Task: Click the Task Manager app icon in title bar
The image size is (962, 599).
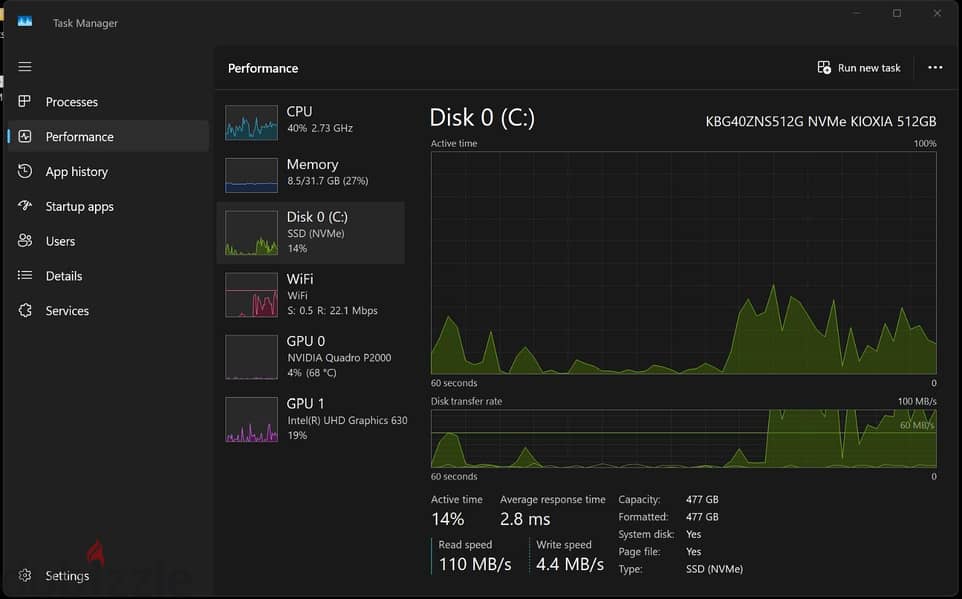Action: pyautogui.click(x=25, y=21)
